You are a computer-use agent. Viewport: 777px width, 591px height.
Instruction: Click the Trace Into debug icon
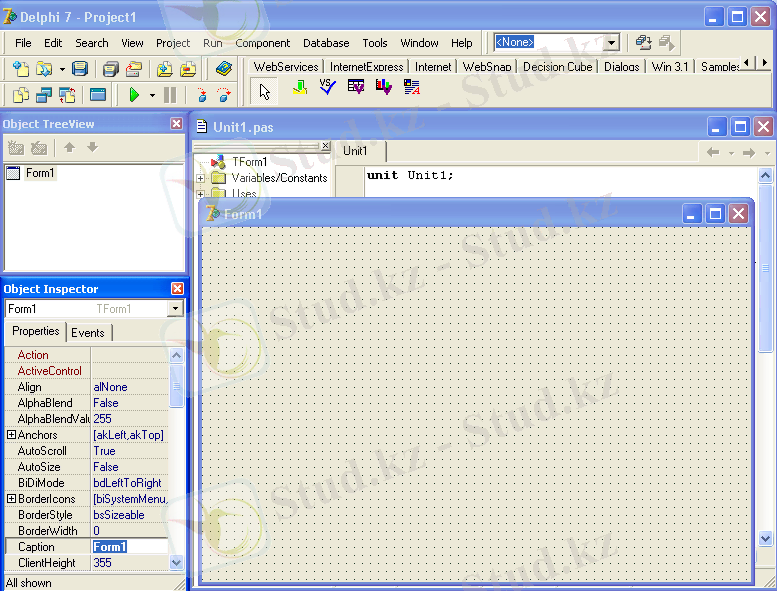click(x=202, y=94)
